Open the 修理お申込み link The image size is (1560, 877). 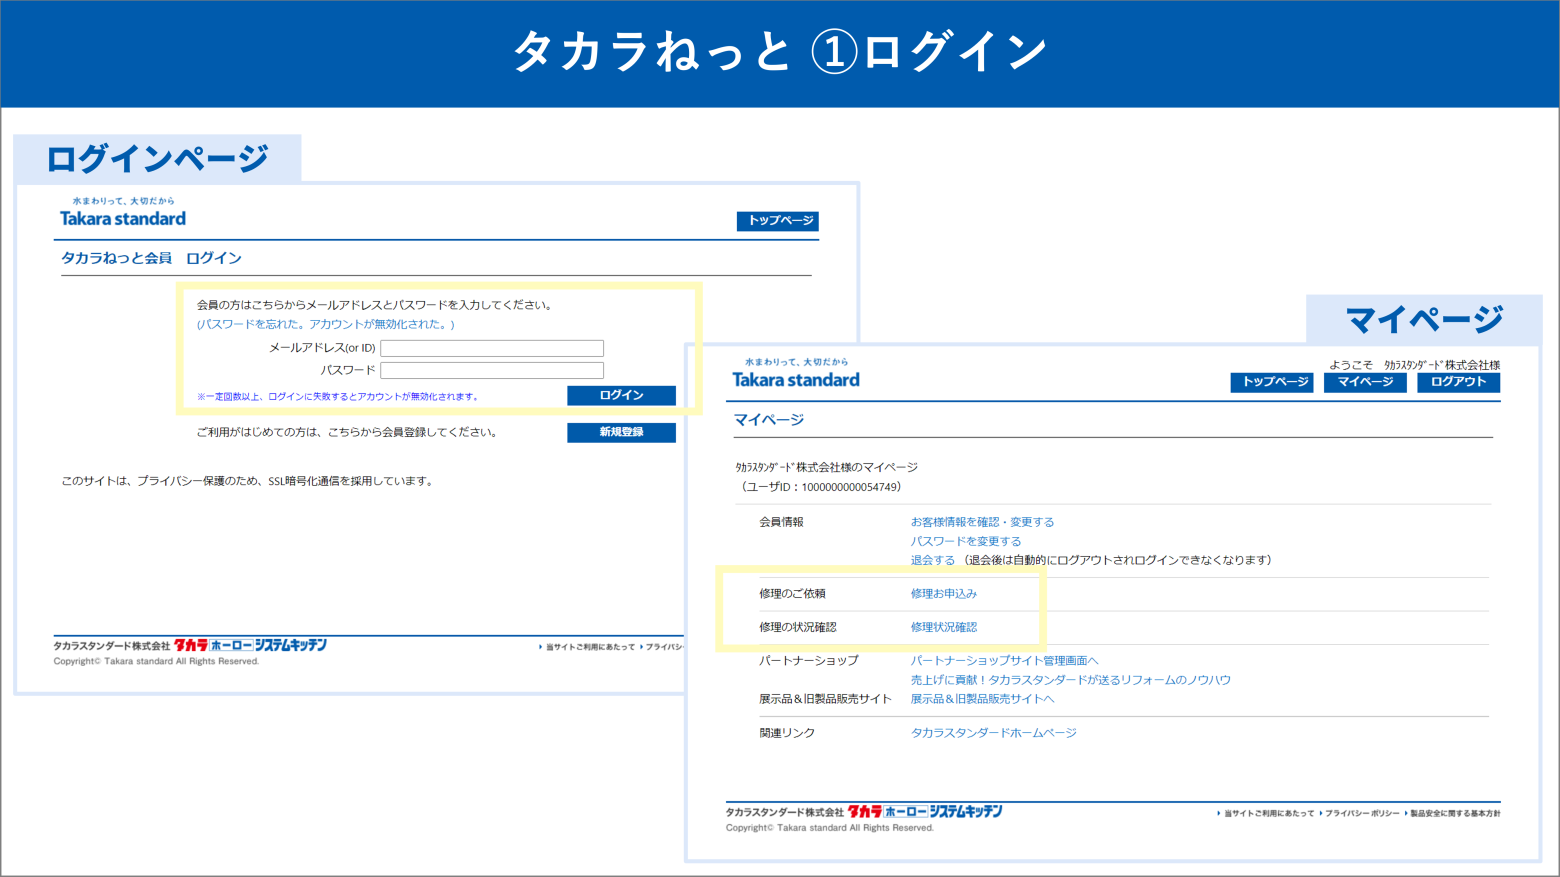(944, 594)
